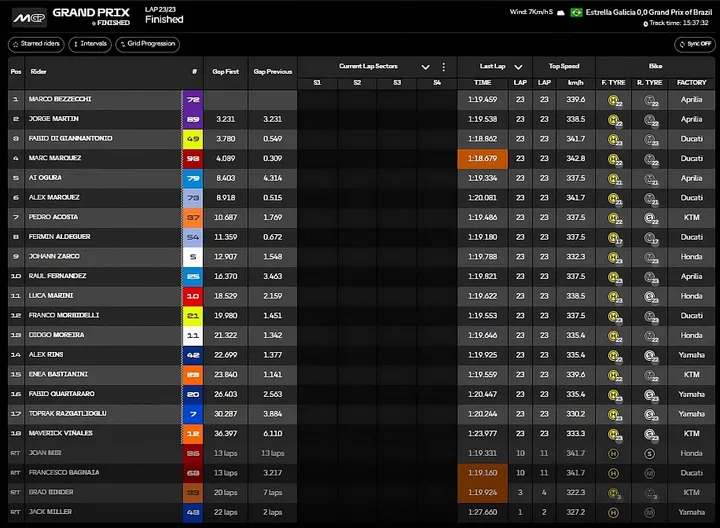The width and height of the screenshot is (720, 528).
Task: Click Estrella Galicia Grand Prix of Brazil title
Action: pos(648,12)
